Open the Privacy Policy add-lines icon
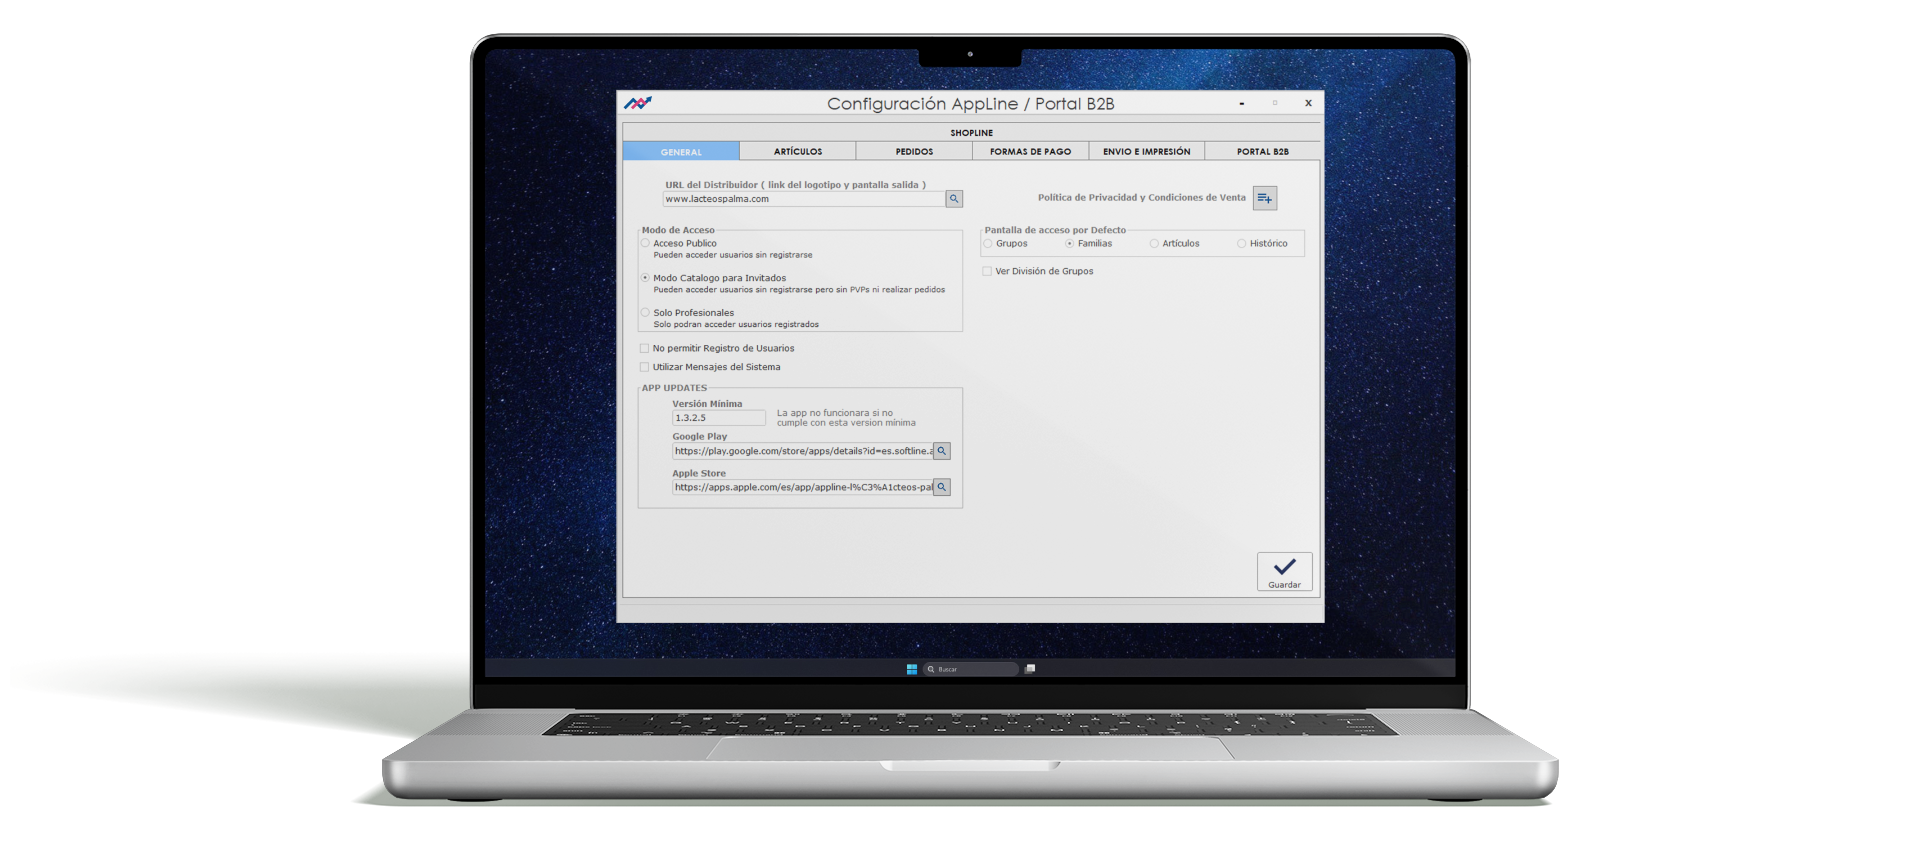 (x=1265, y=198)
